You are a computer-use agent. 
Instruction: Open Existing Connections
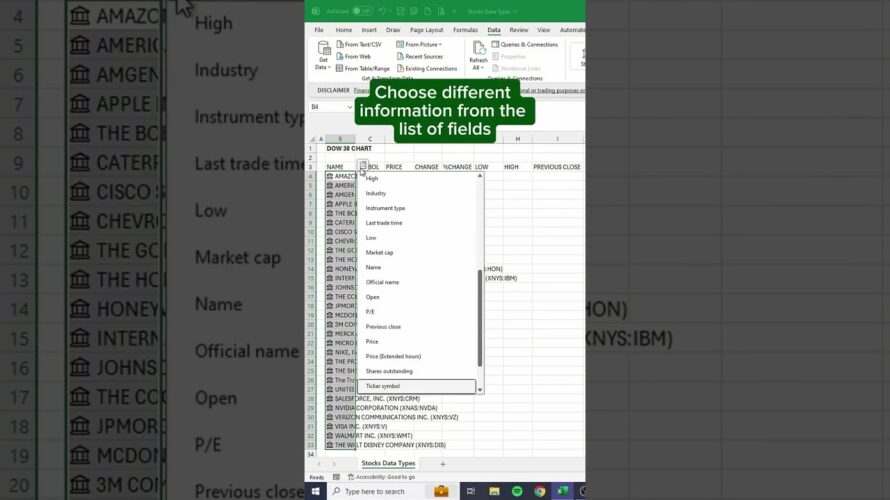coord(426,69)
